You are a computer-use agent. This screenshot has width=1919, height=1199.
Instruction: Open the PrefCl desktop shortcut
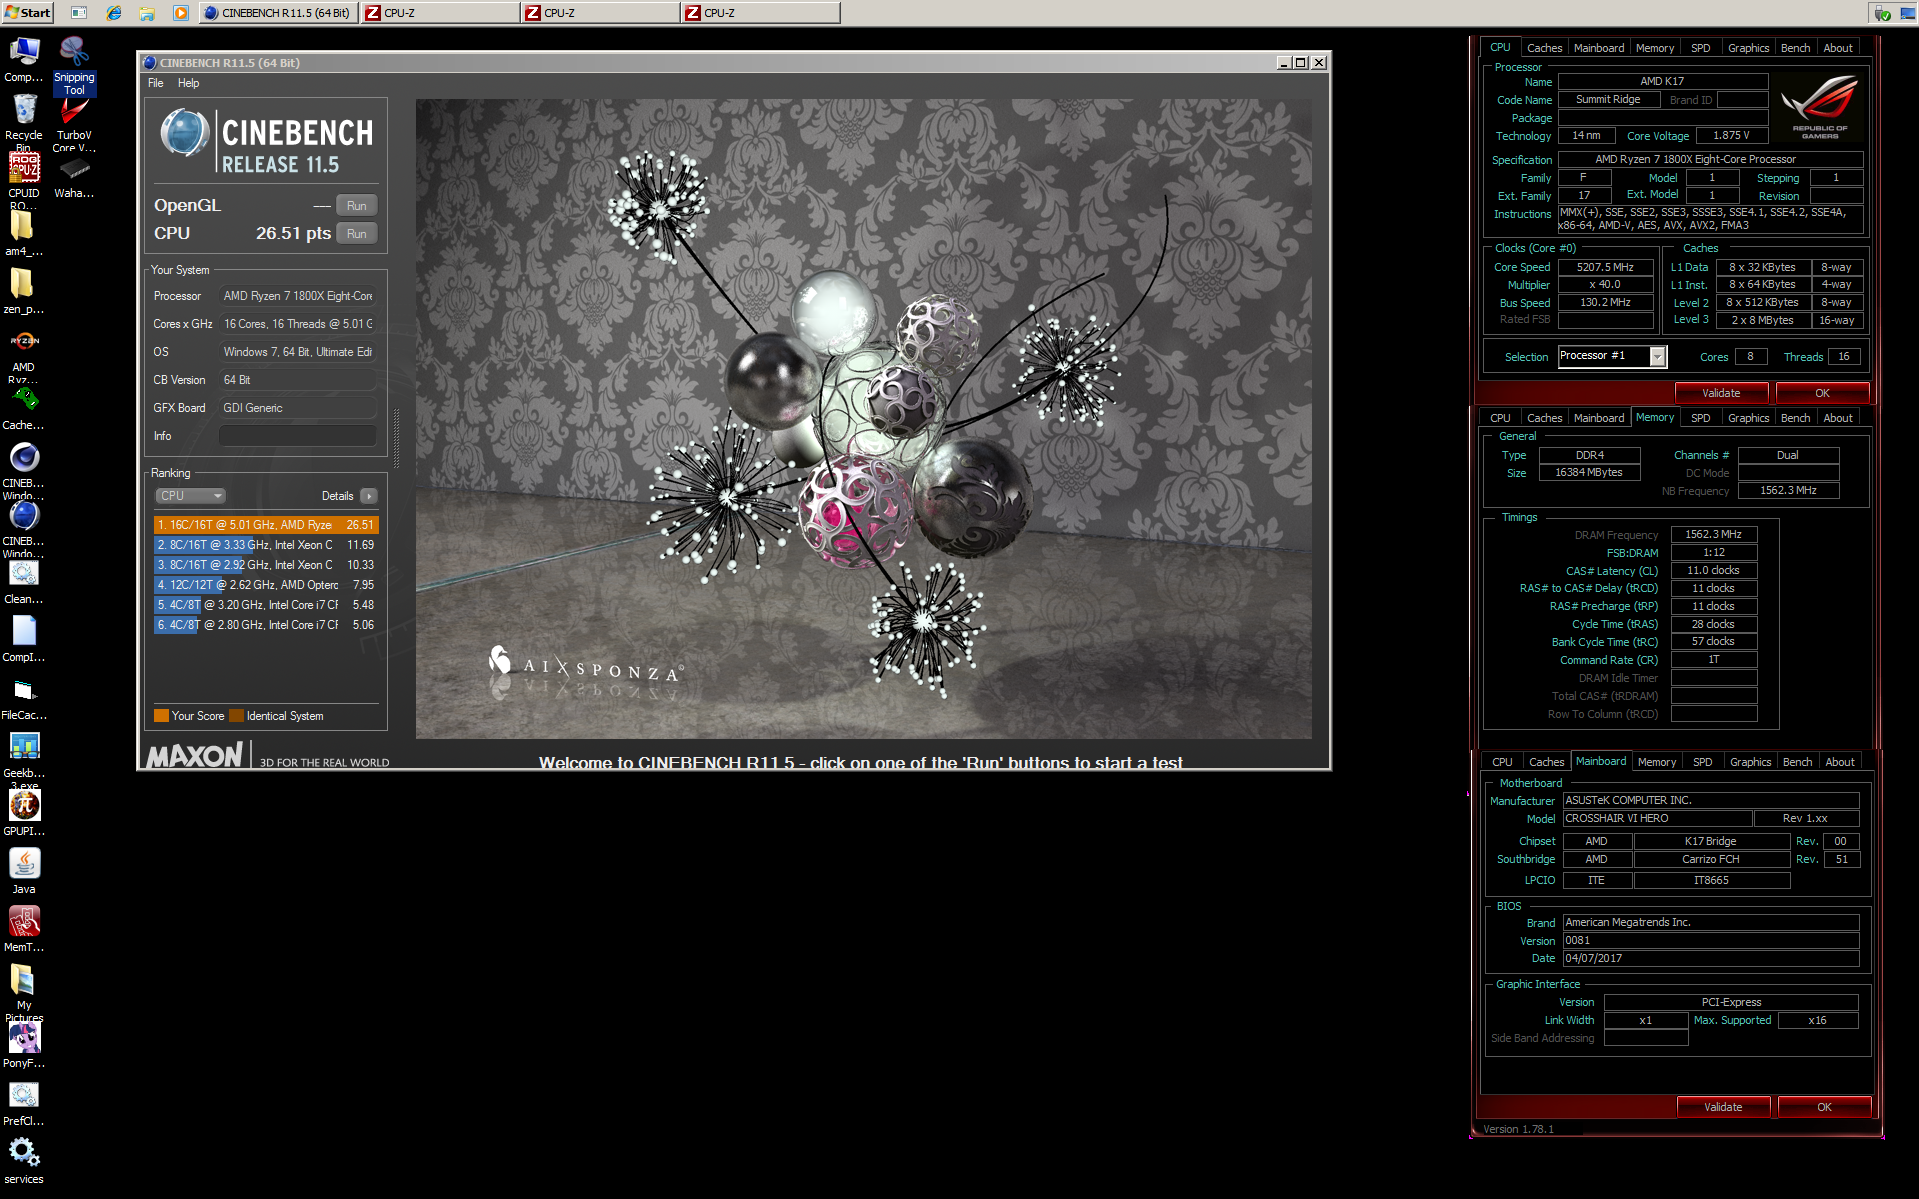(x=24, y=1104)
